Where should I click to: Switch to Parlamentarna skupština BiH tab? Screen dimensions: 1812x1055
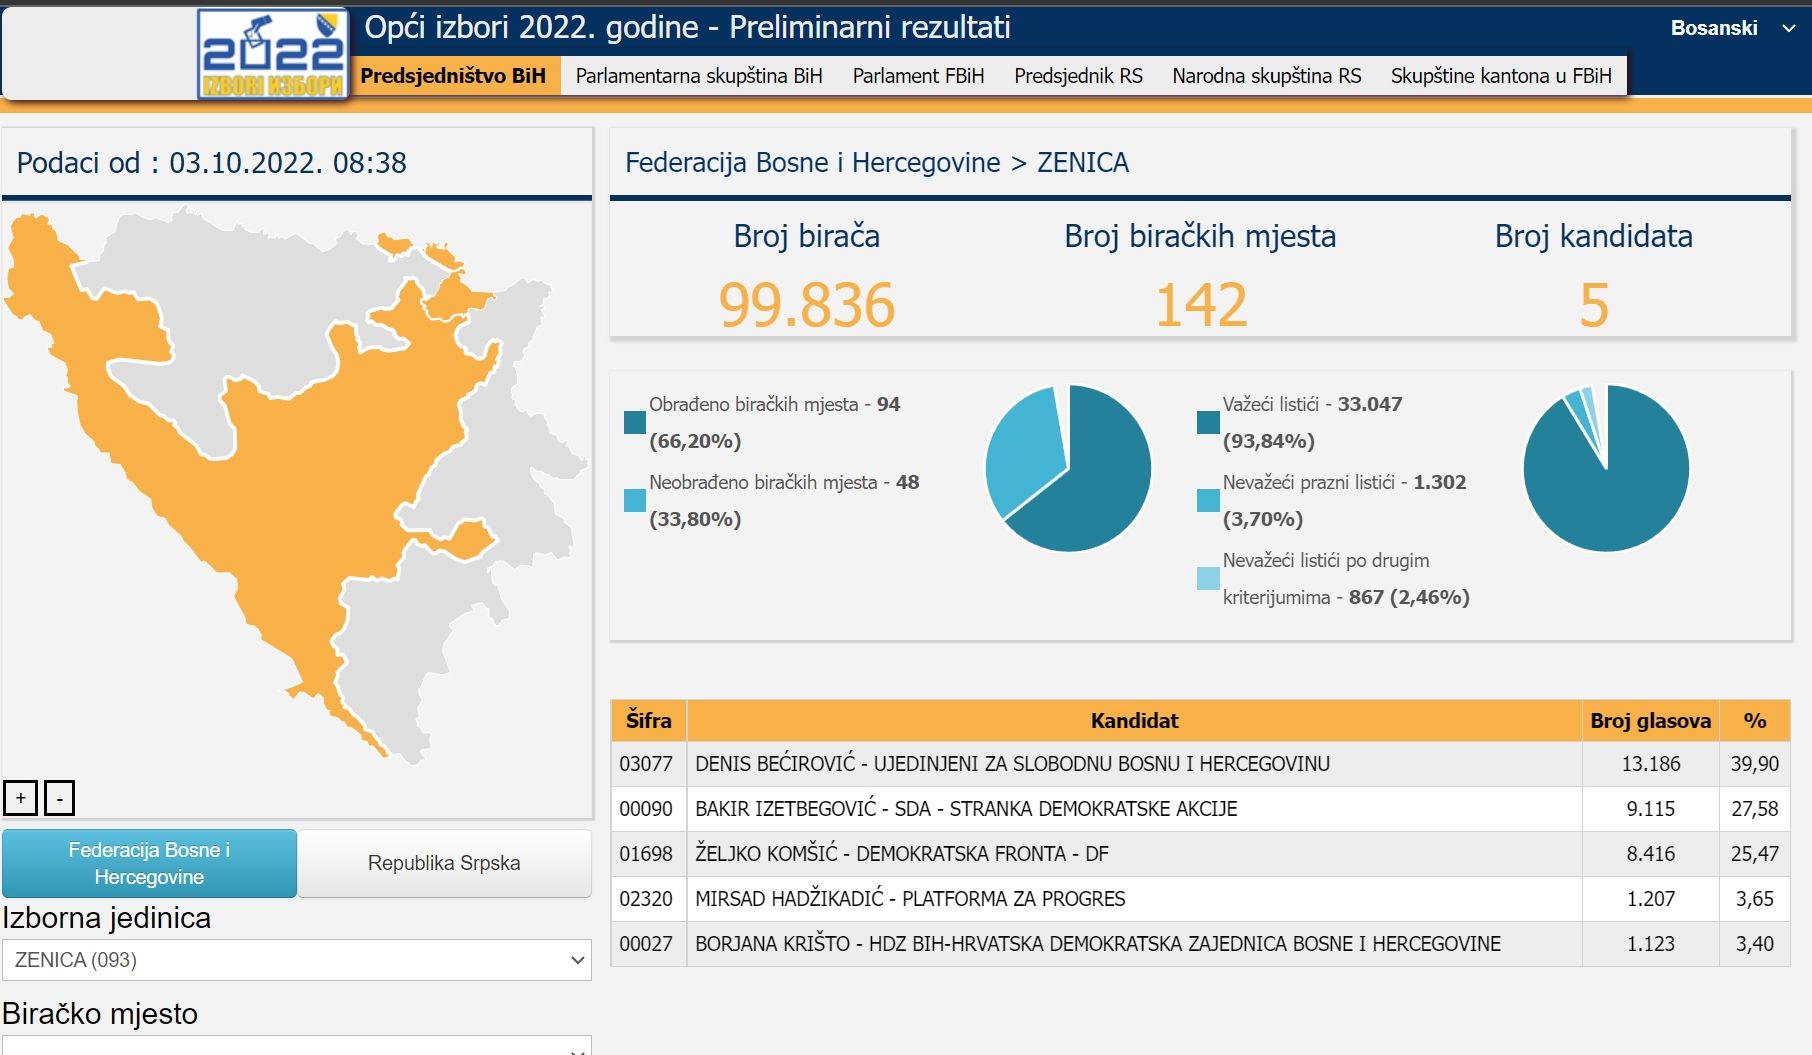699,76
